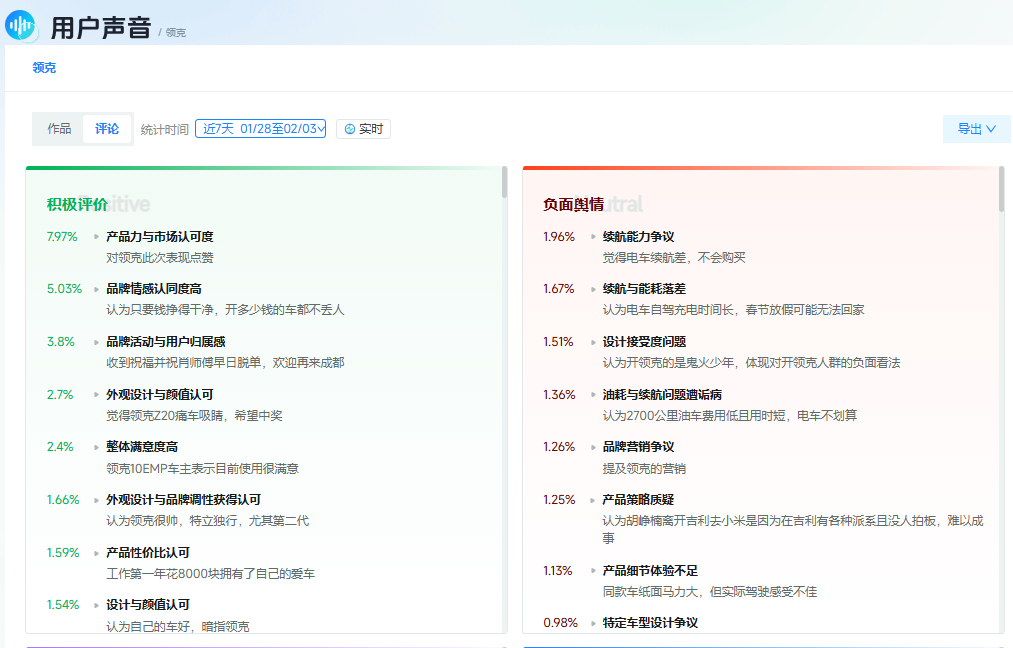Click the voice wave logo icon
The height and width of the screenshot is (648, 1013).
(x=18, y=25)
